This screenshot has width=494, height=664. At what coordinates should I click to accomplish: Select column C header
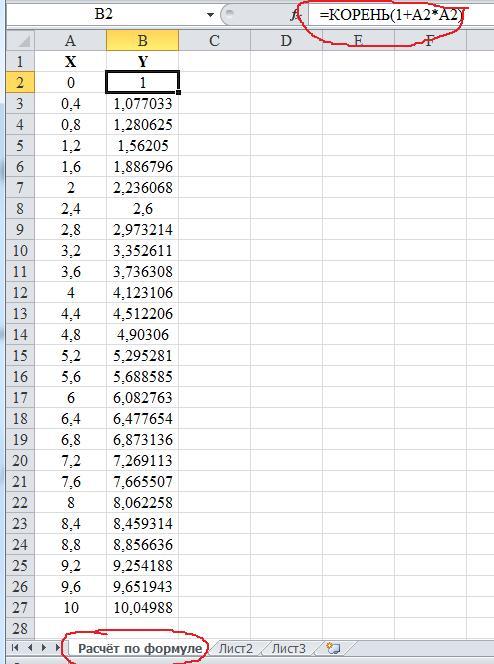pos(214,41)
